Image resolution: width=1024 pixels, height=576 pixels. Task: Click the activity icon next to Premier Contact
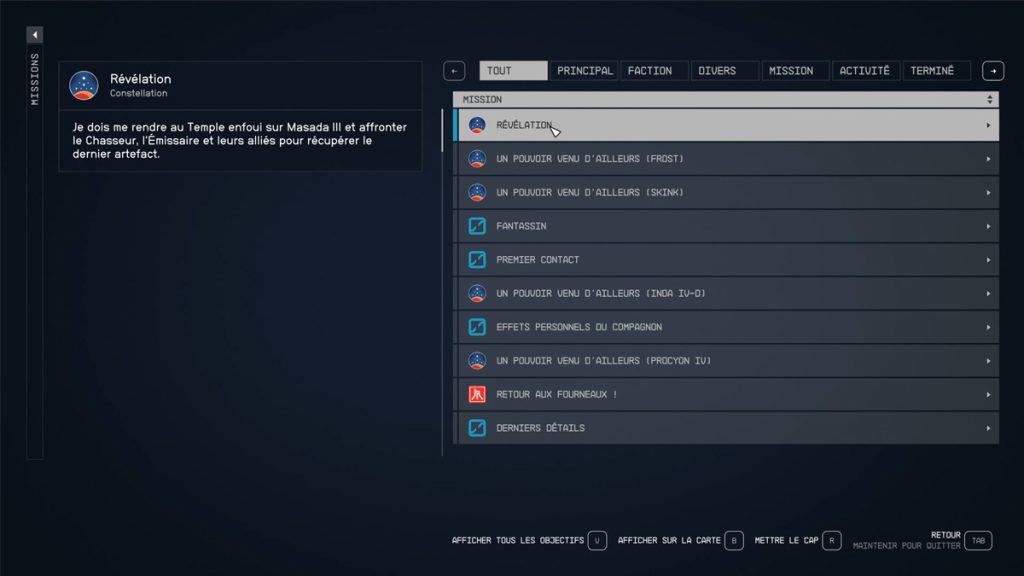pyautogui.click(x=475, y=259)
